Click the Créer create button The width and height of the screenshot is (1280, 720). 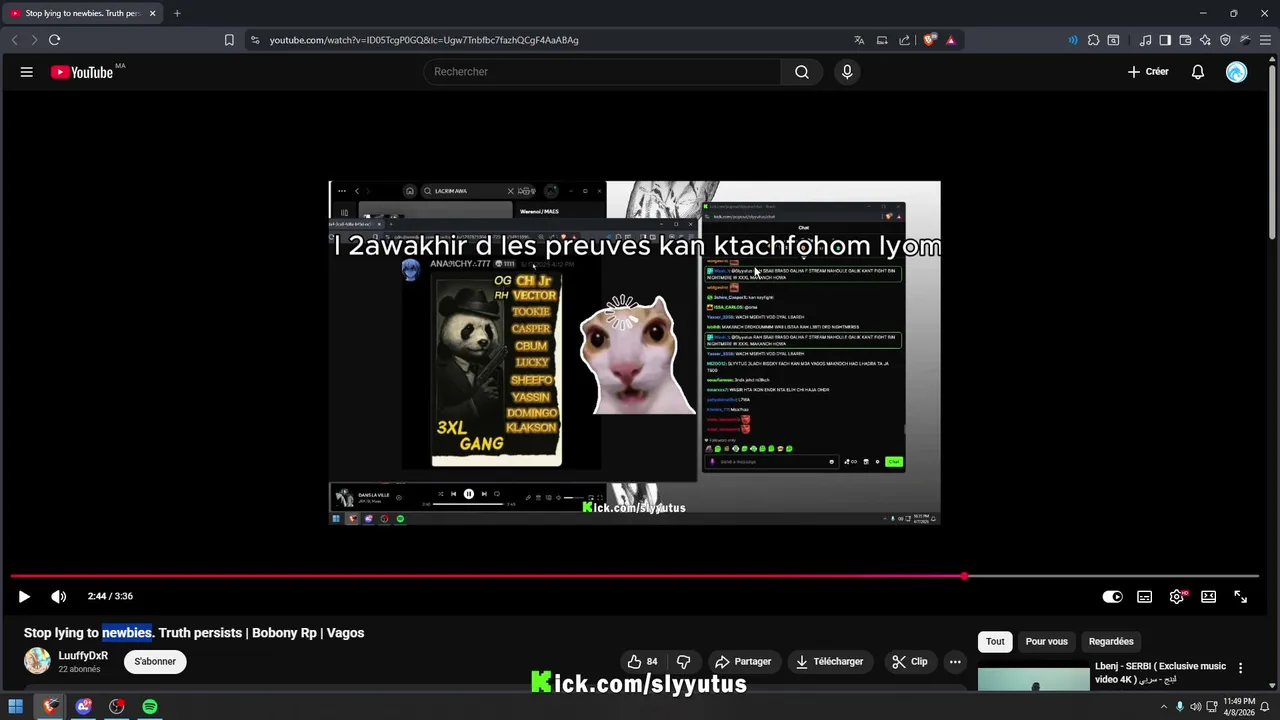pos(1148,72)
